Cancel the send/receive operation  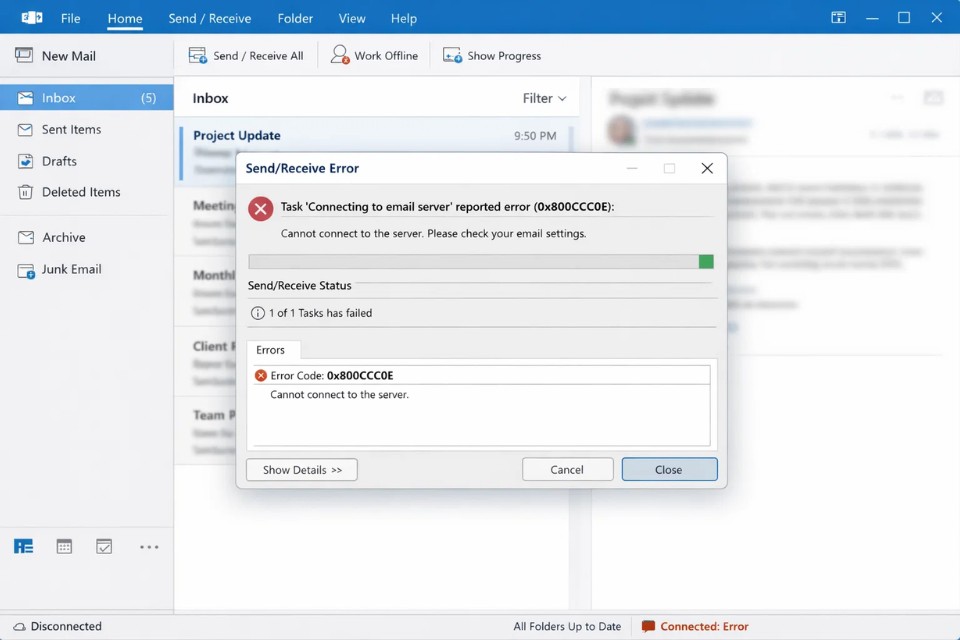[x=567, y=469]
